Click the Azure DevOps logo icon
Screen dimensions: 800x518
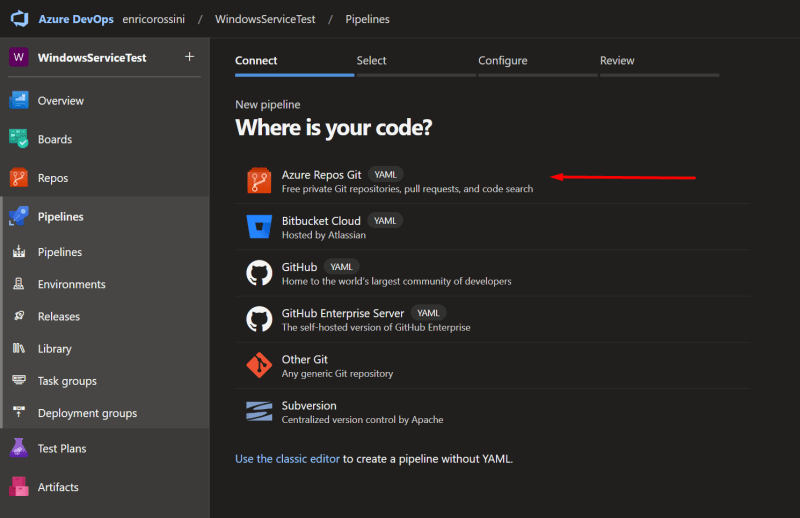point(19,19)
